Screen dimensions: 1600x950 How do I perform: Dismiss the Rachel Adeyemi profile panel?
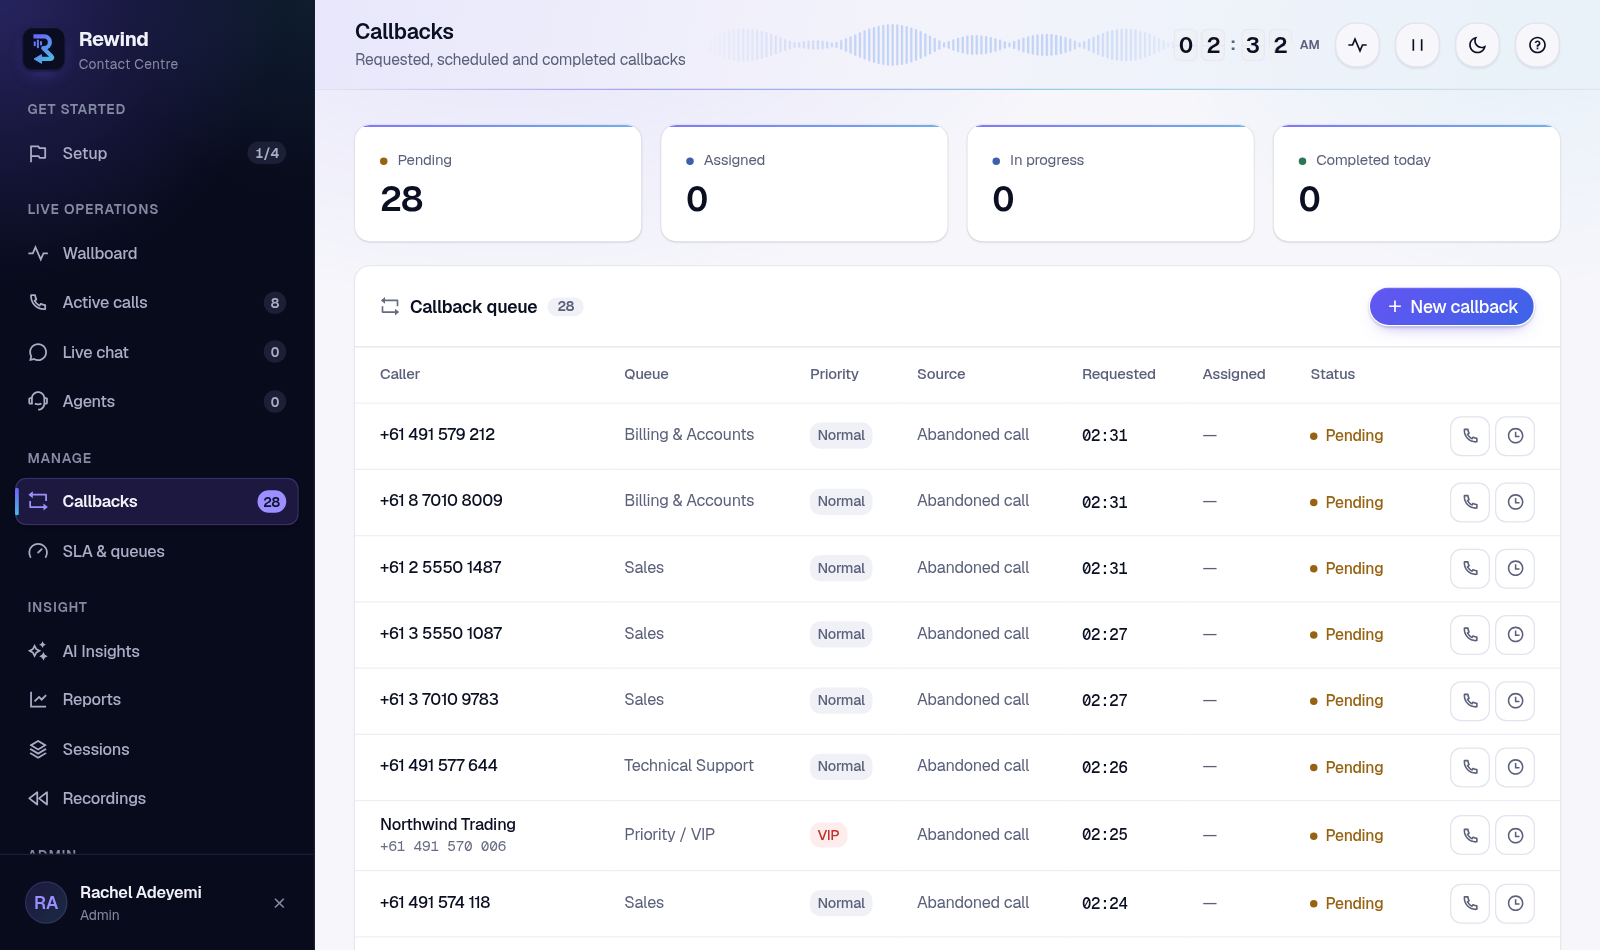point(279,903)
